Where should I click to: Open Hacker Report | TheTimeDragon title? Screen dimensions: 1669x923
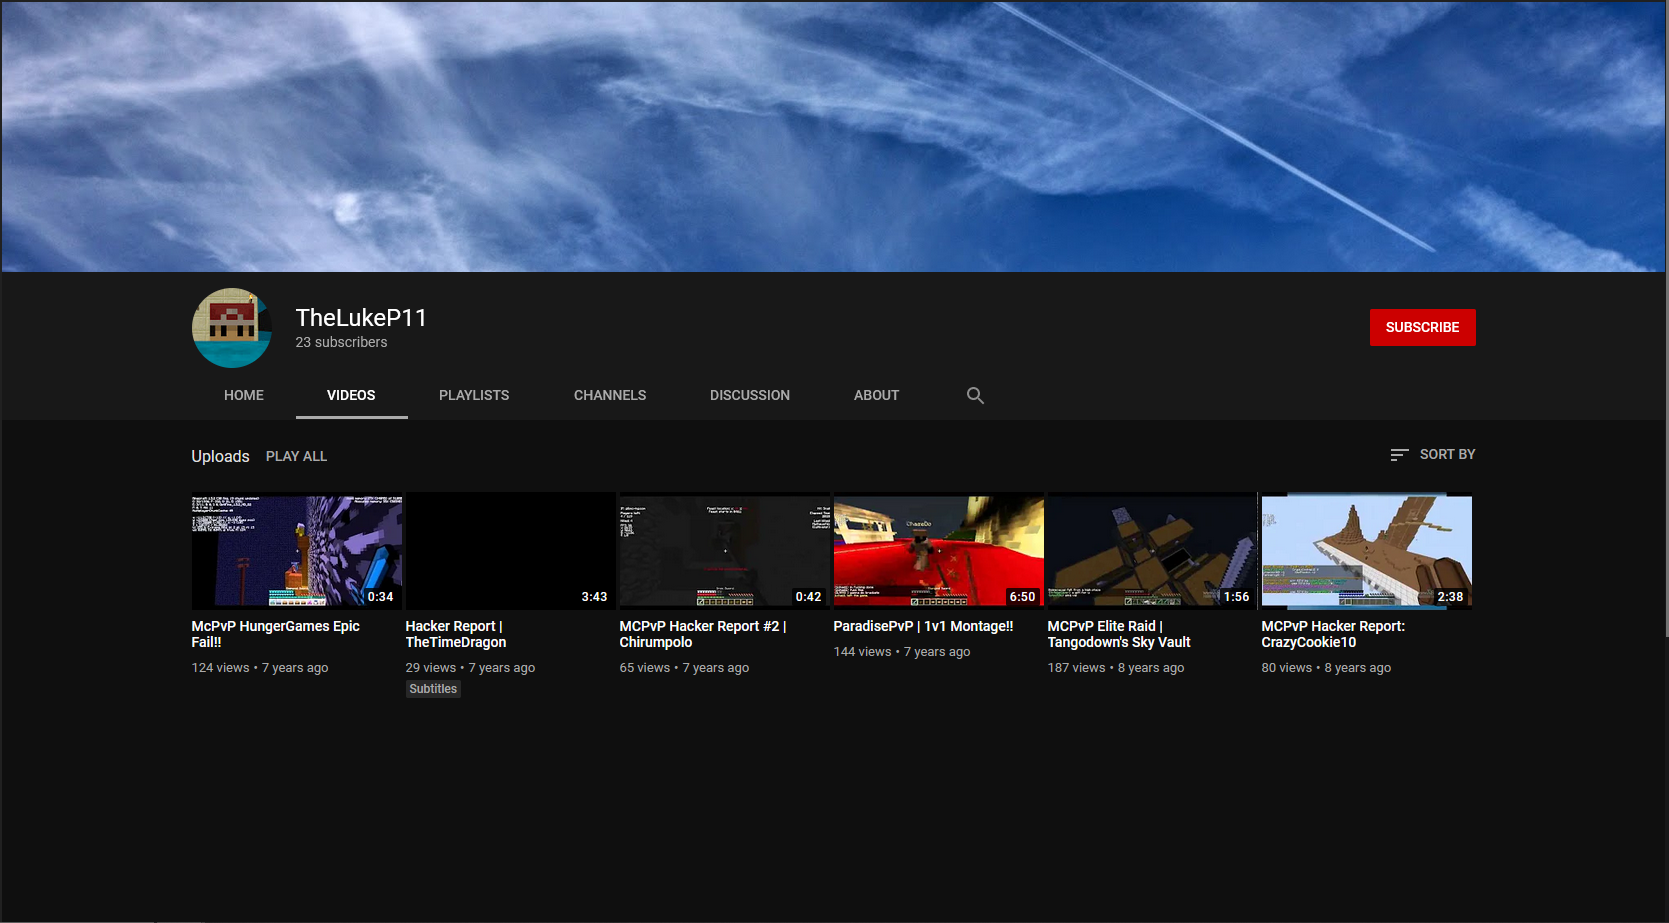click(x=456, y=634)
